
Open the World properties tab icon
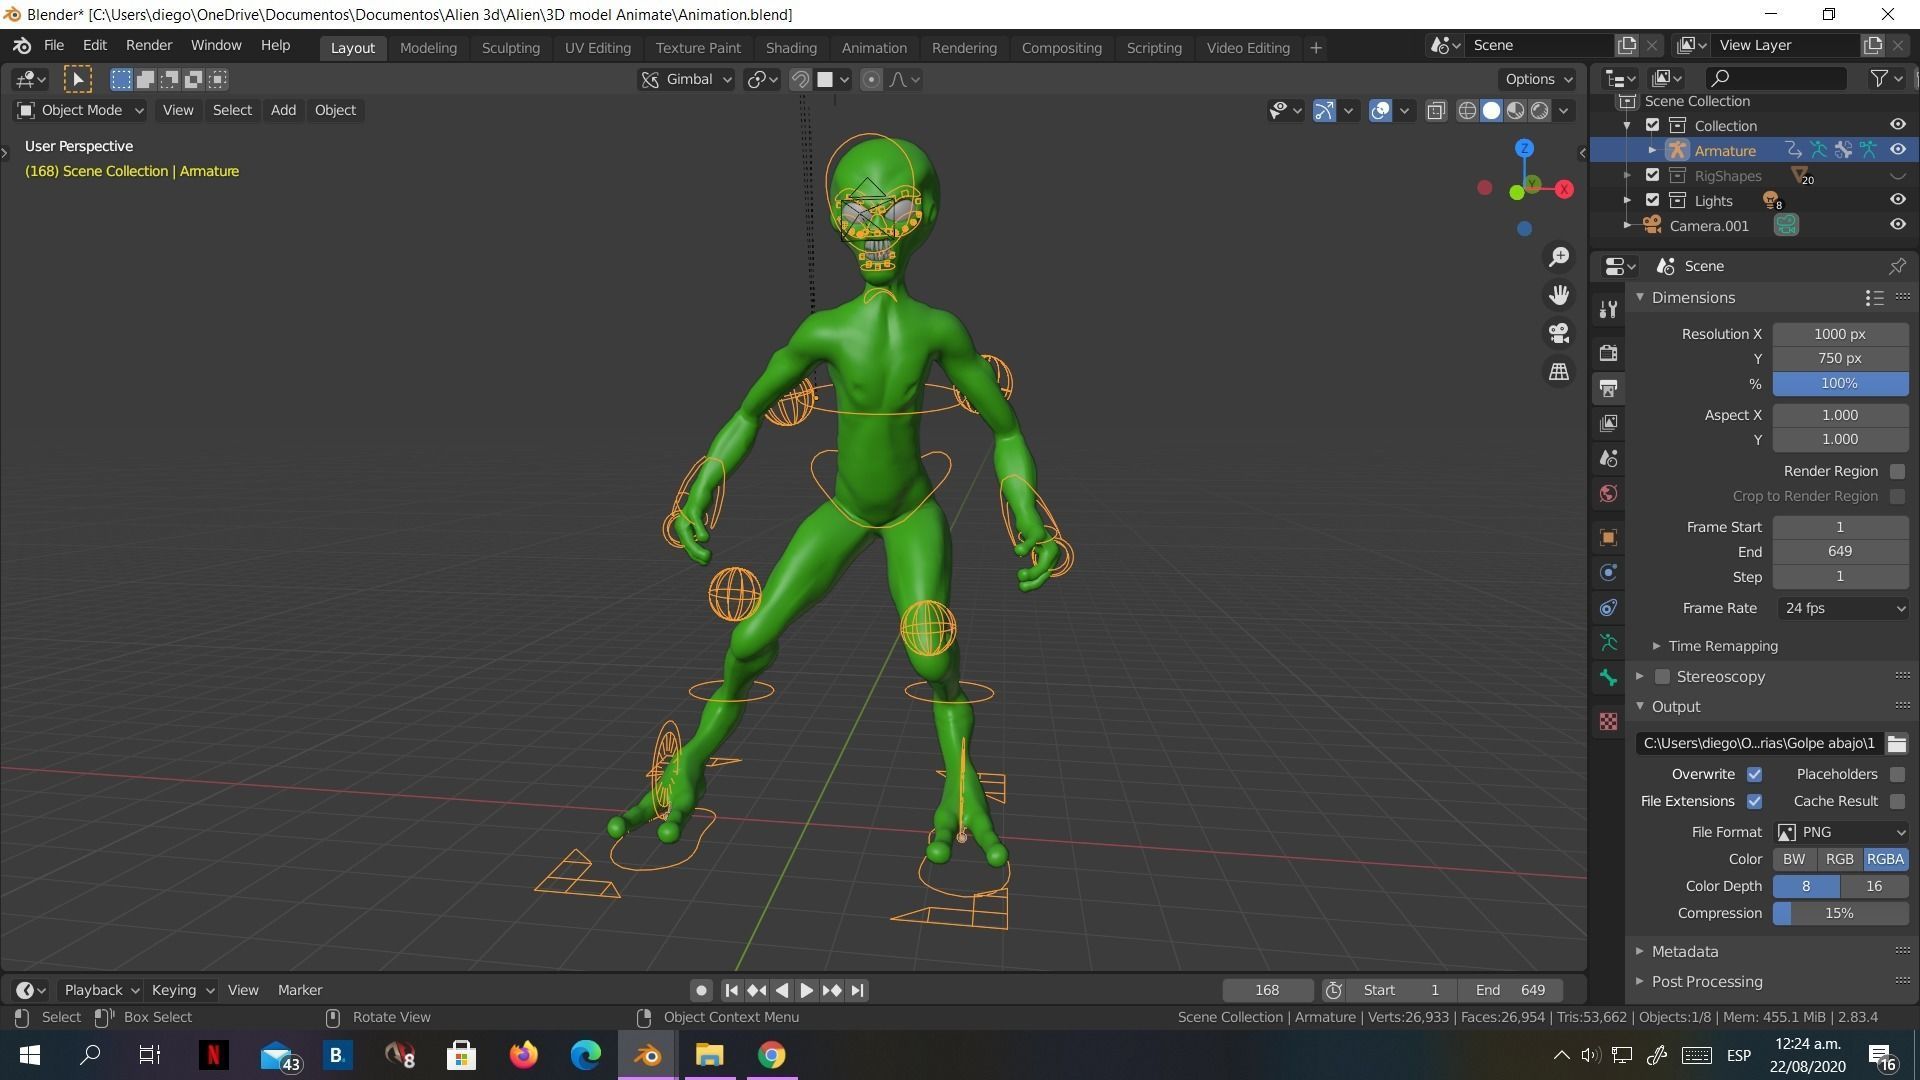[1608, 494]
